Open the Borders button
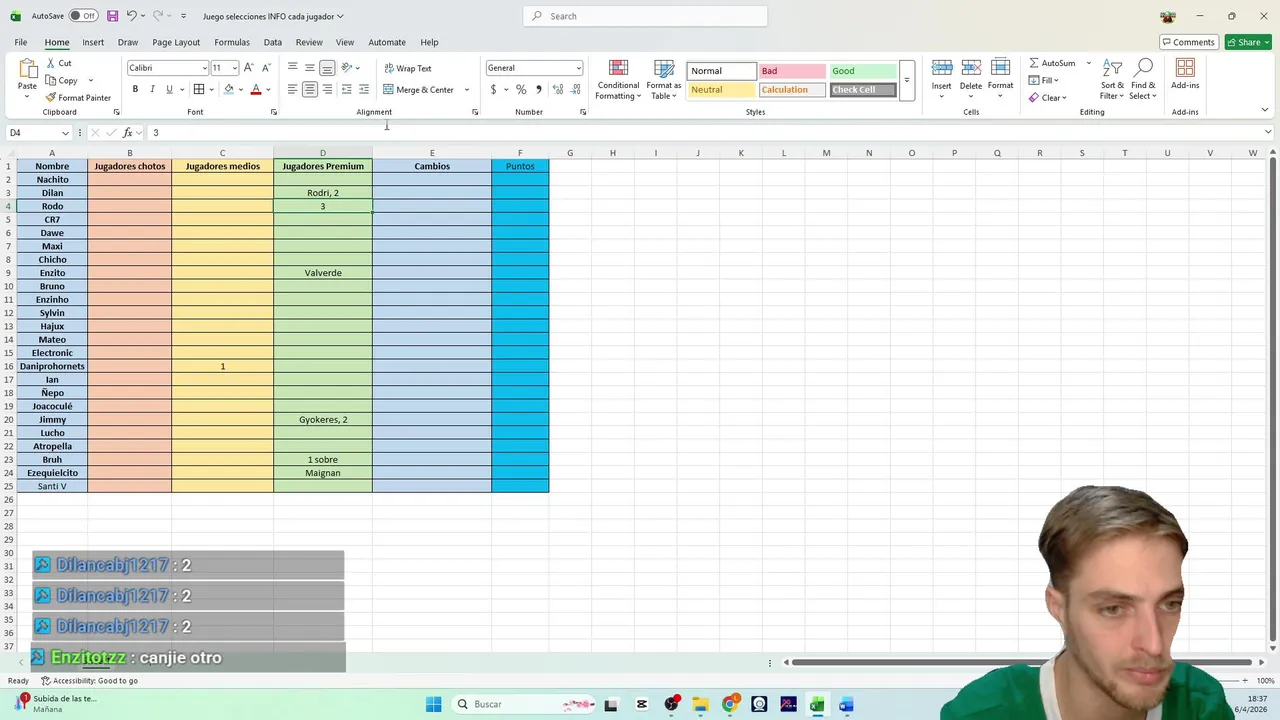1280x720 pixels. coord(199,89)
